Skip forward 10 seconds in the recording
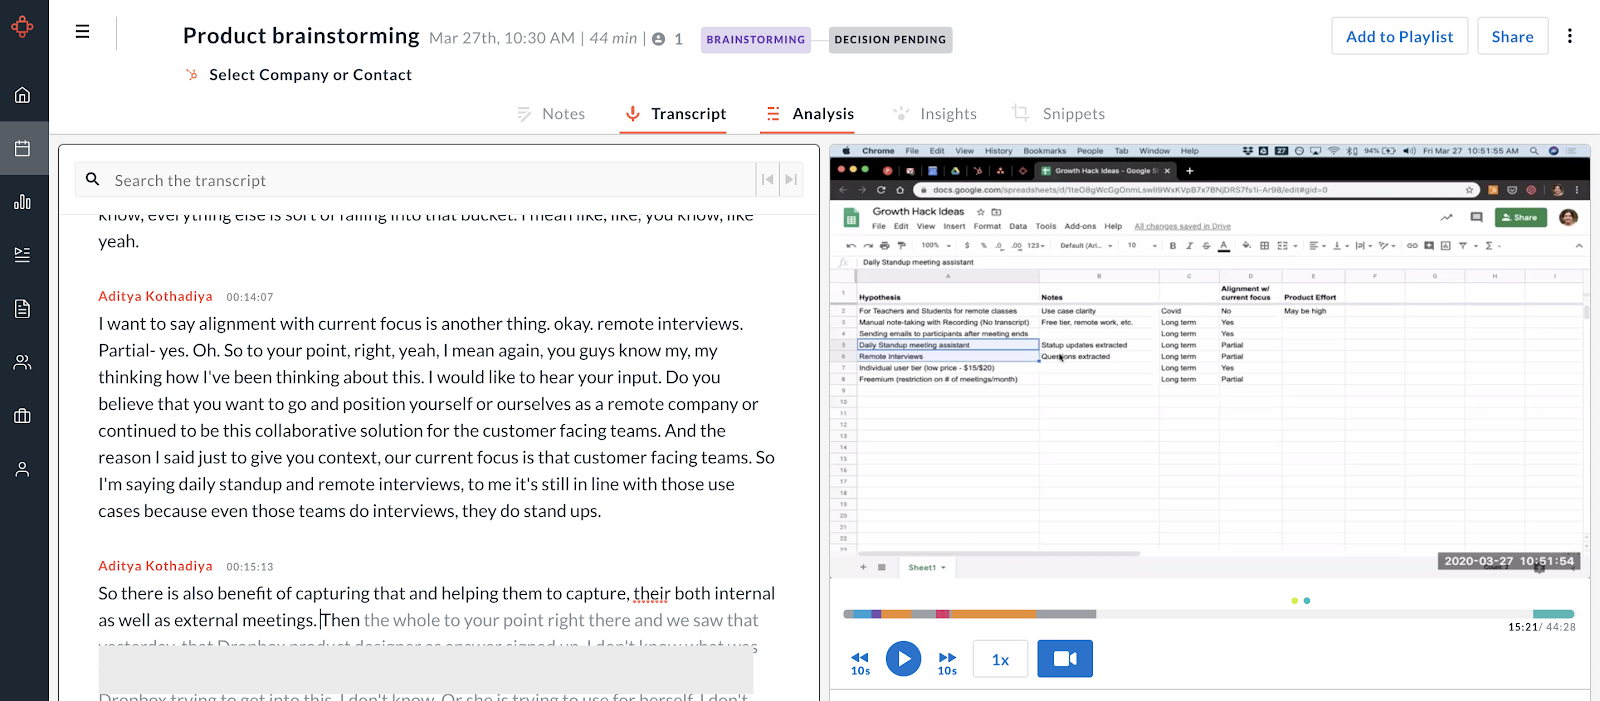This screenshot has height=701, width=1600. (947, 662)
